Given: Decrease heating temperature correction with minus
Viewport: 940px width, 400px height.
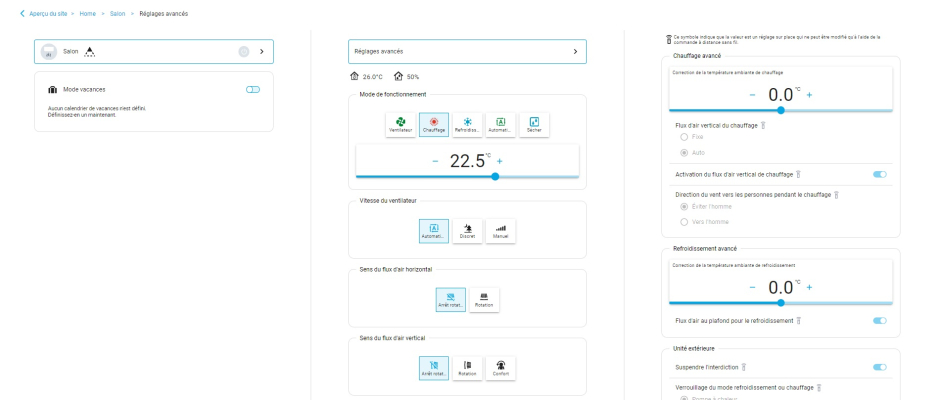Looking at the screenshot, I should point(752,95).
